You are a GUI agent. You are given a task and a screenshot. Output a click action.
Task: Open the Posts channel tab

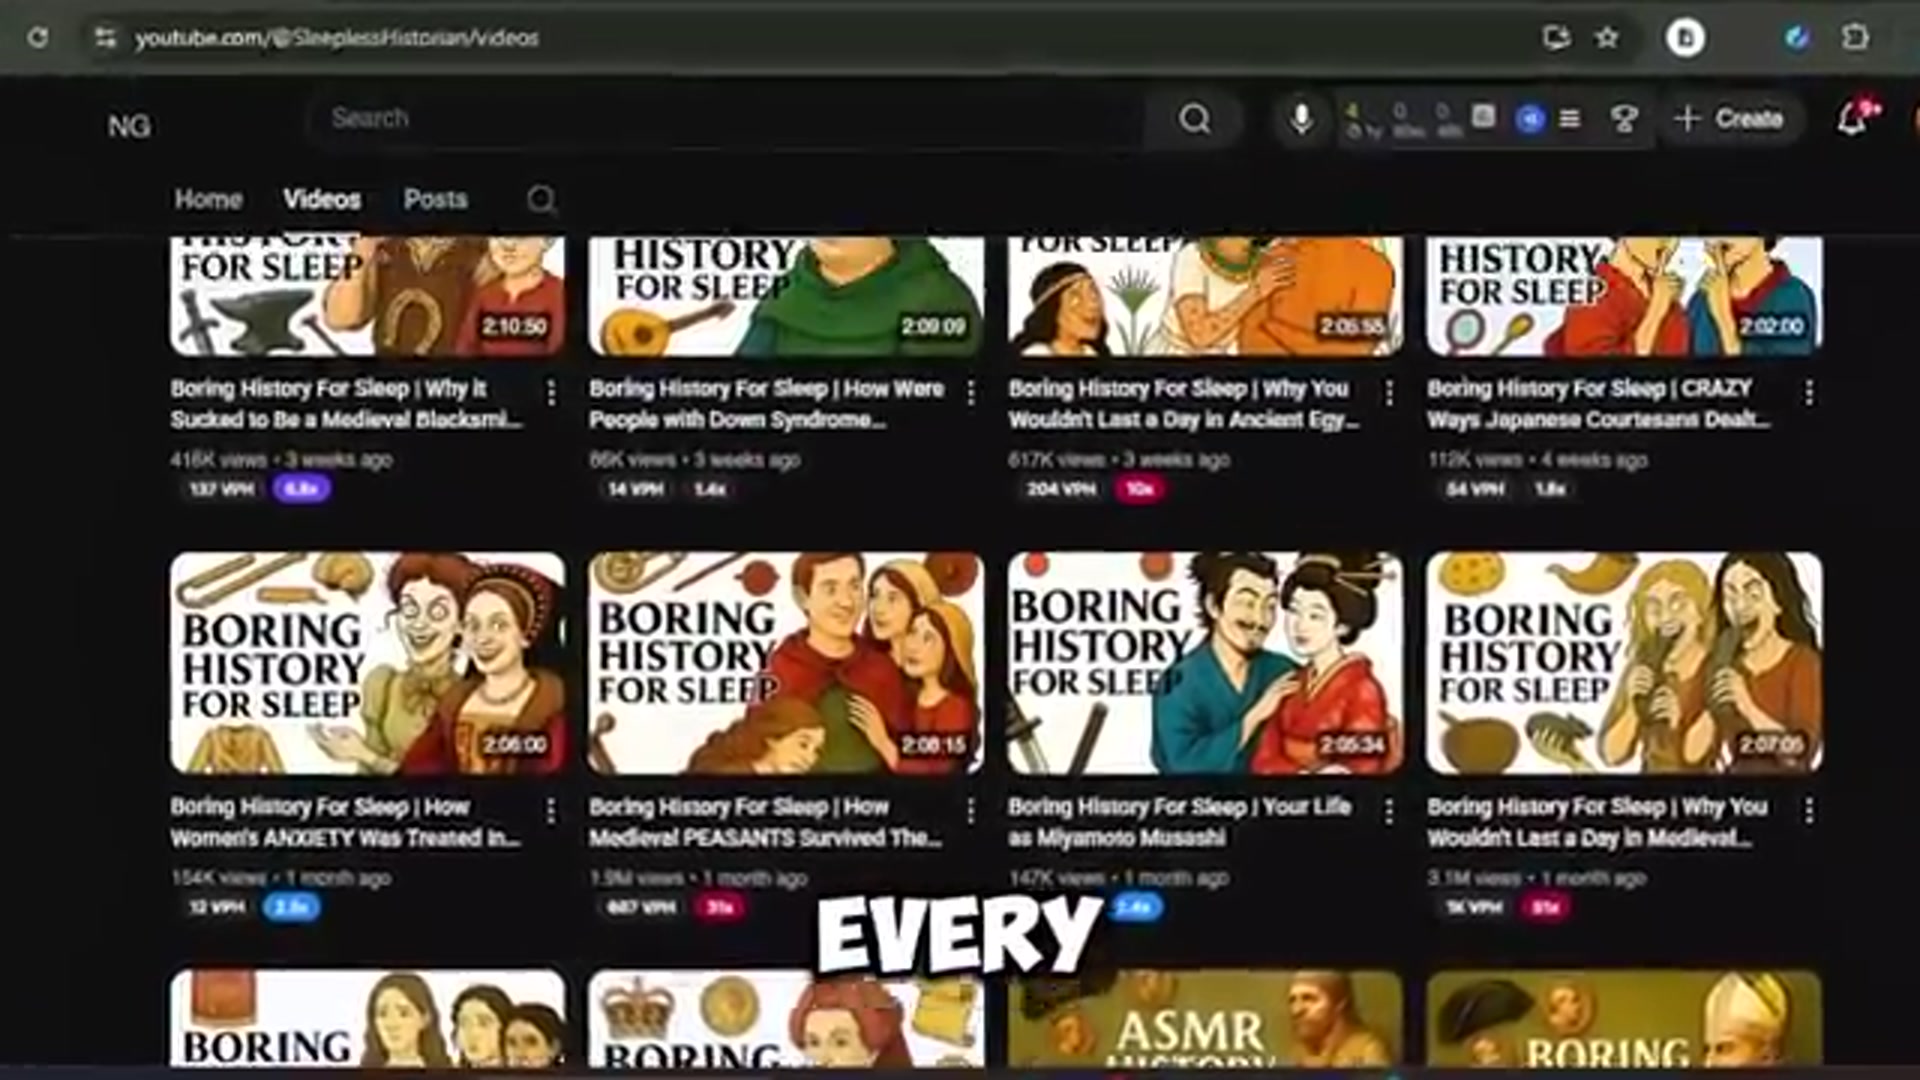435,199
